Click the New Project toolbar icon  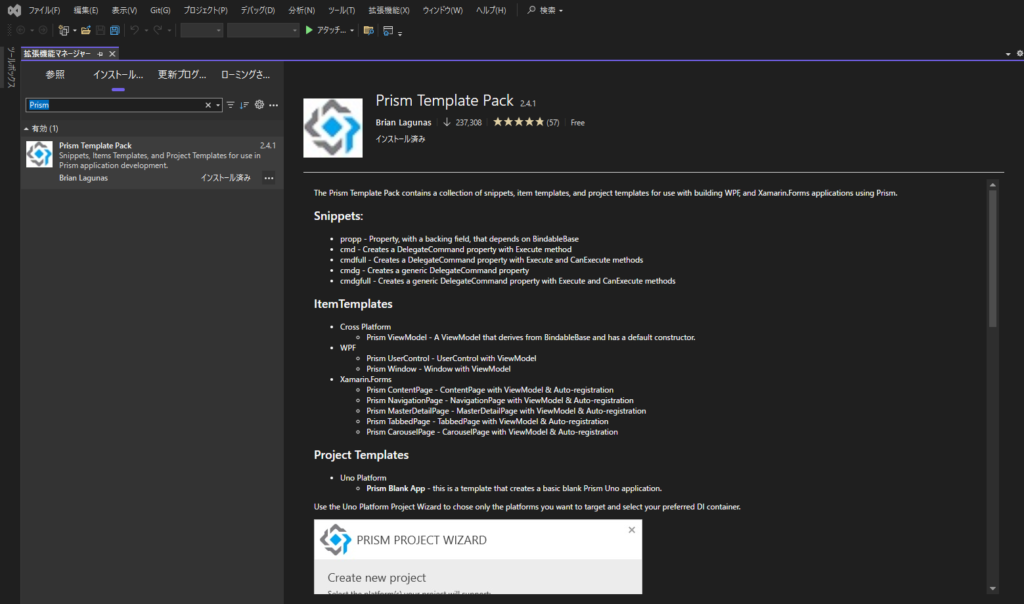(x=63, y=30)
